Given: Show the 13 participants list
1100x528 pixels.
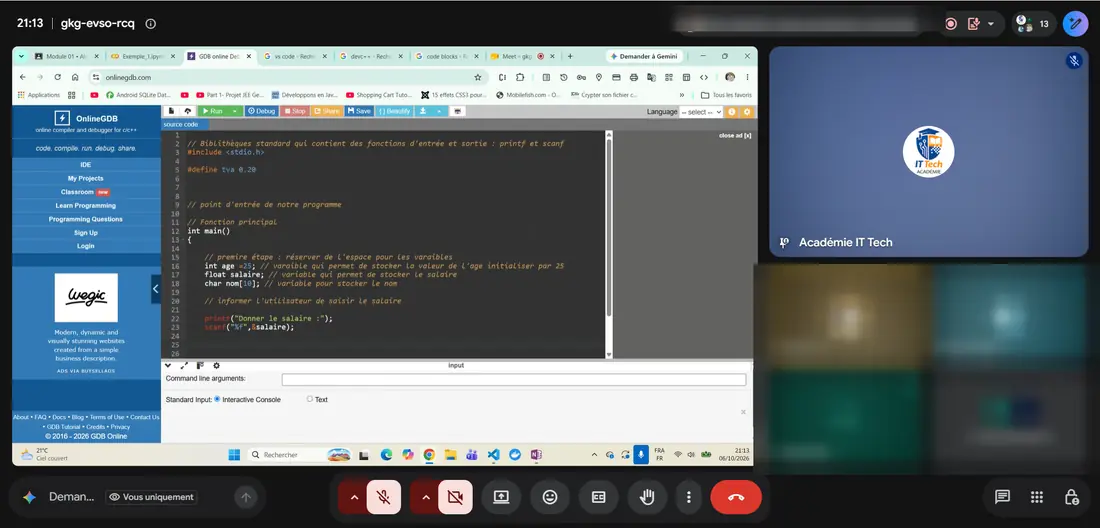Looking at the screenshot, I should pos(1034,24).
